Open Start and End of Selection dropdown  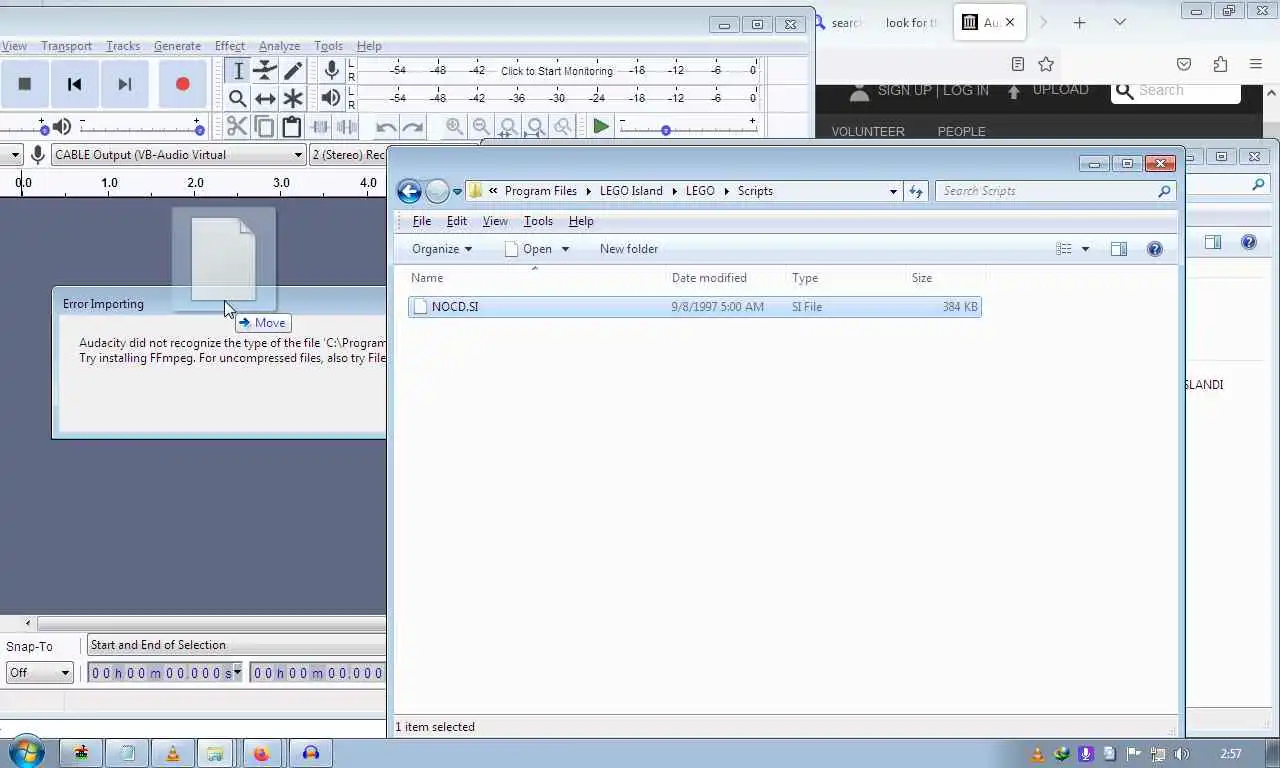237,645
